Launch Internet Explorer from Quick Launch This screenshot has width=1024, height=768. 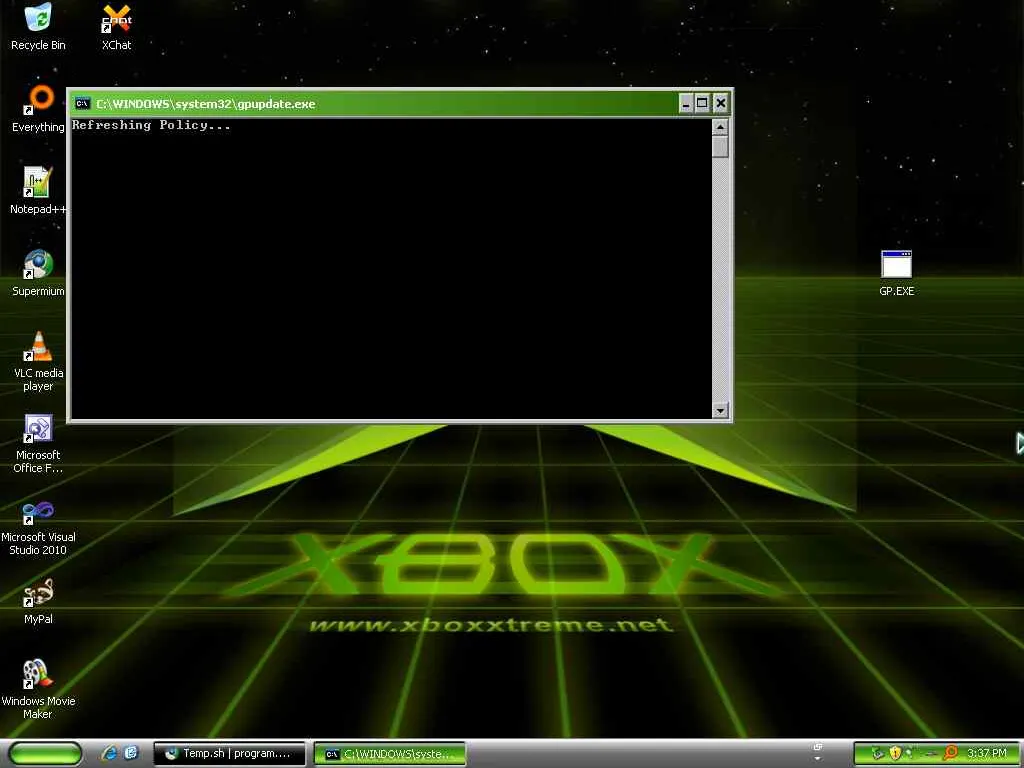(x=110, y=753)
